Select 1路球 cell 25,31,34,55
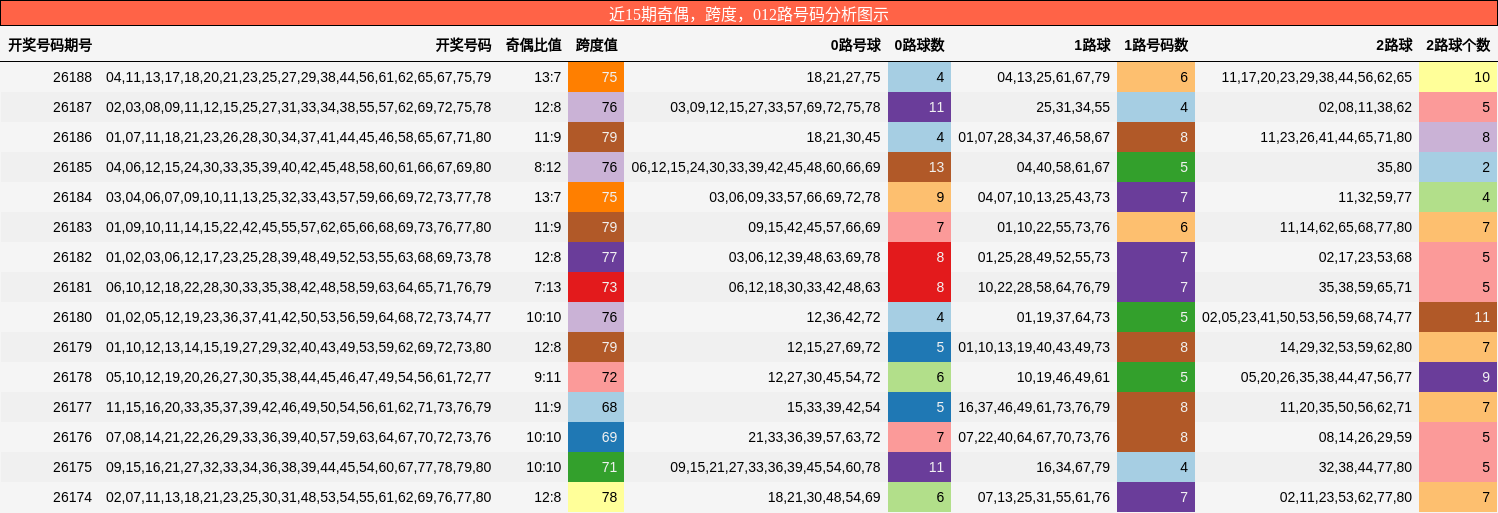 click(1073, 107)
